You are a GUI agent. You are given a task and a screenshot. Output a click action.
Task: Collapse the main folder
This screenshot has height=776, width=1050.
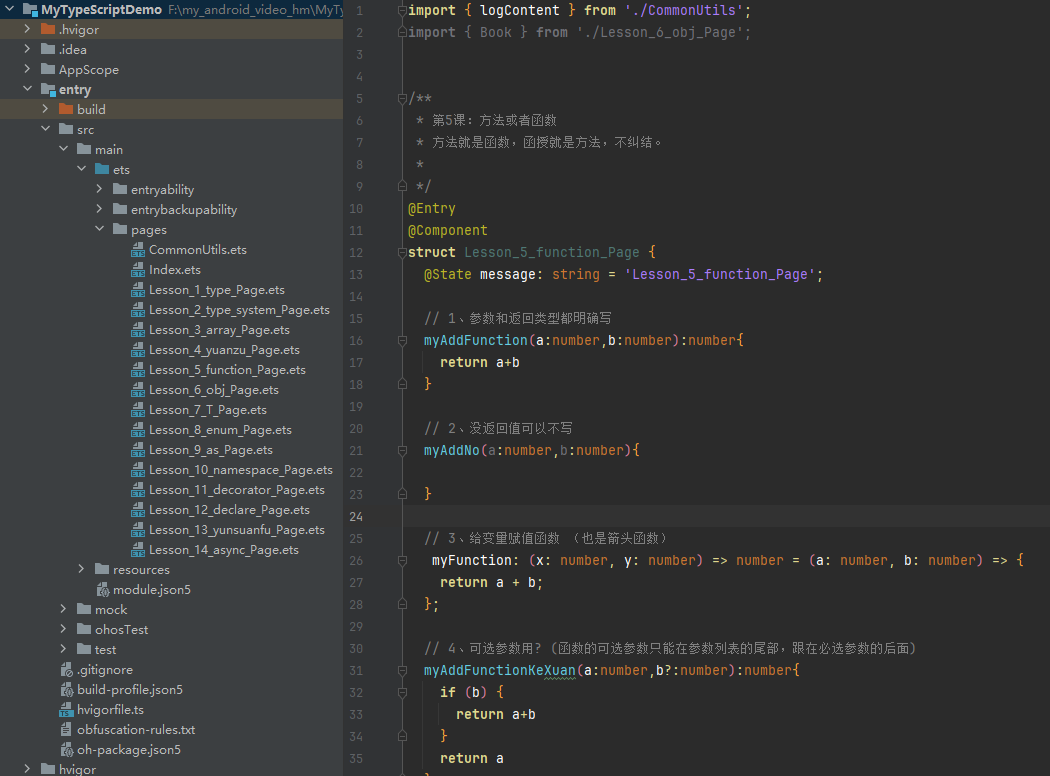[63, 149]
